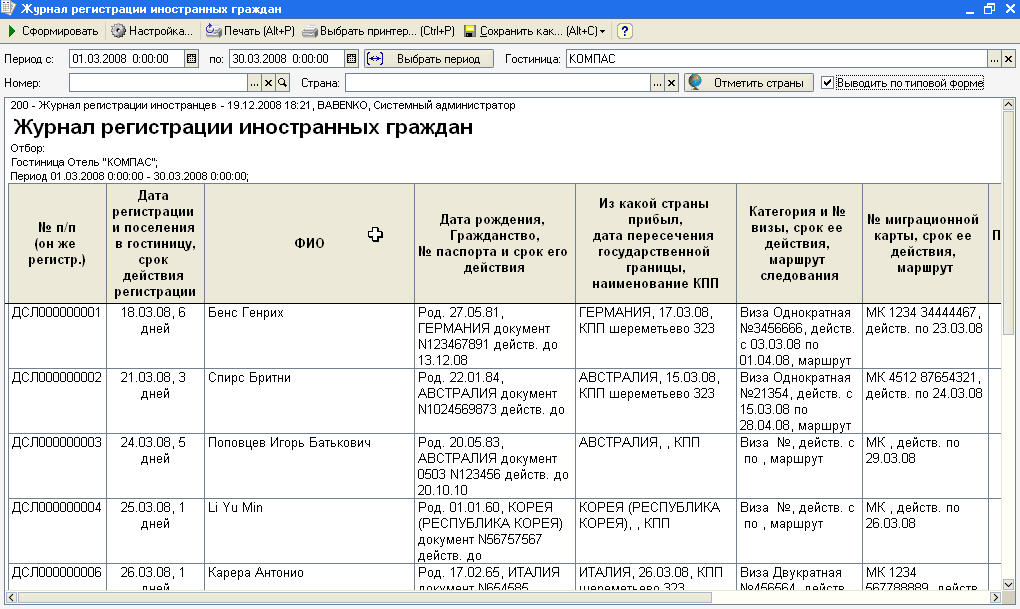
Task: Click the ФИО column header
Action: click(309, 243)
